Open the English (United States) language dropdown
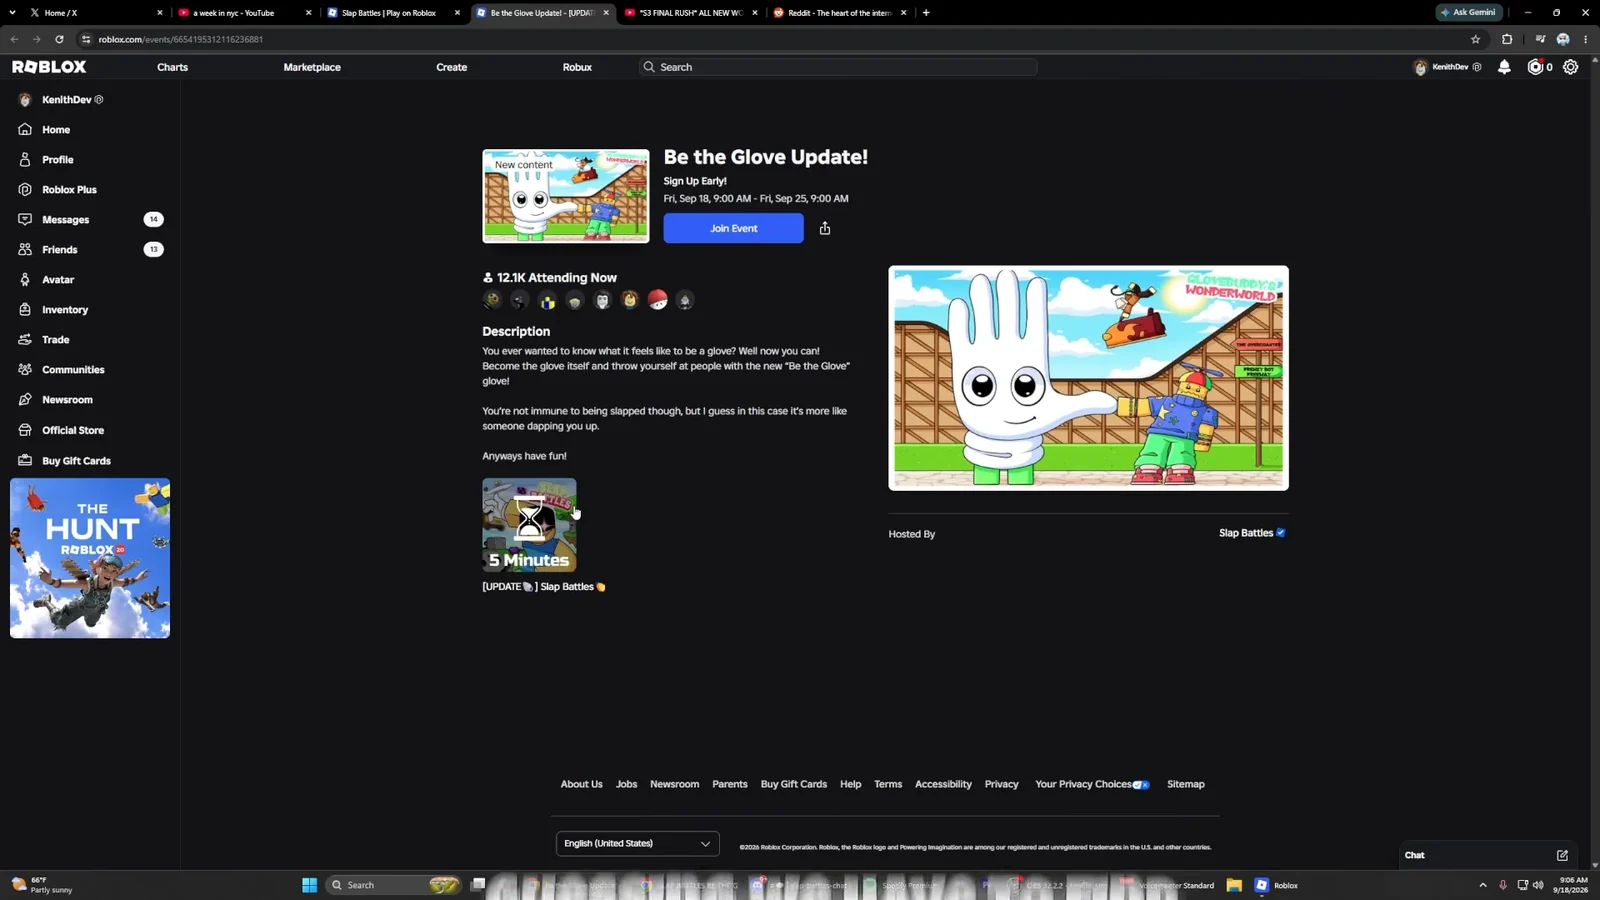 pyautogui.click(x=637, y=843)
